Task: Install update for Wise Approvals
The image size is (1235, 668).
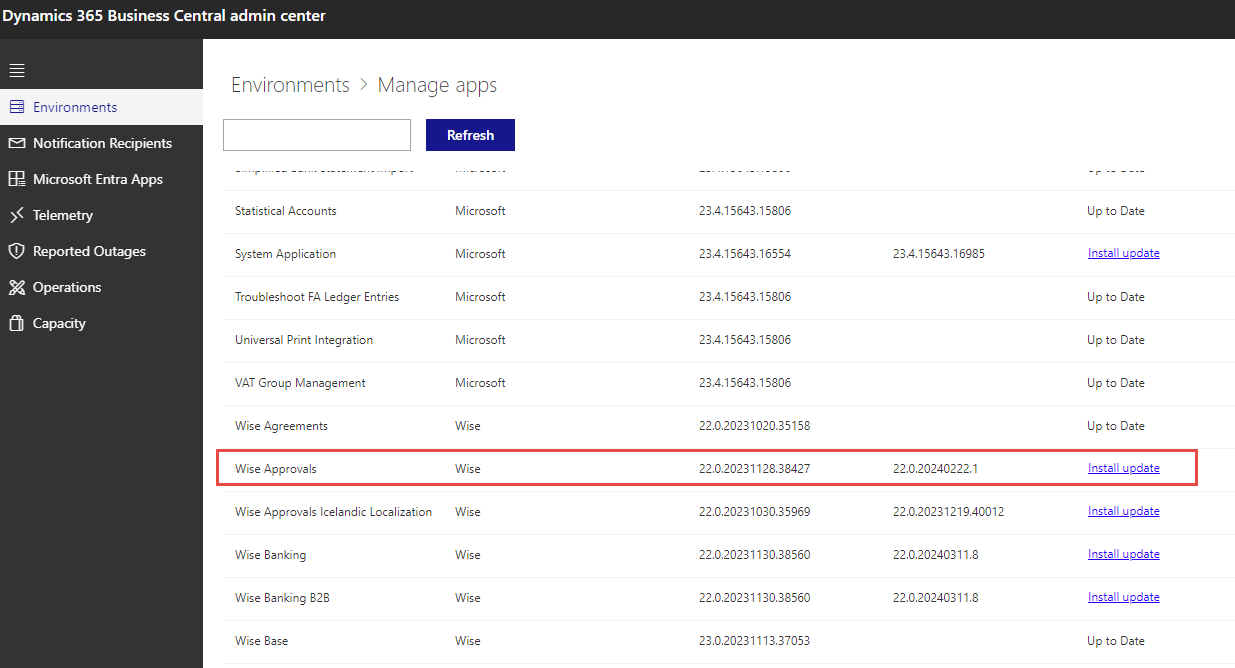Action: click(x=1123, y=468)
